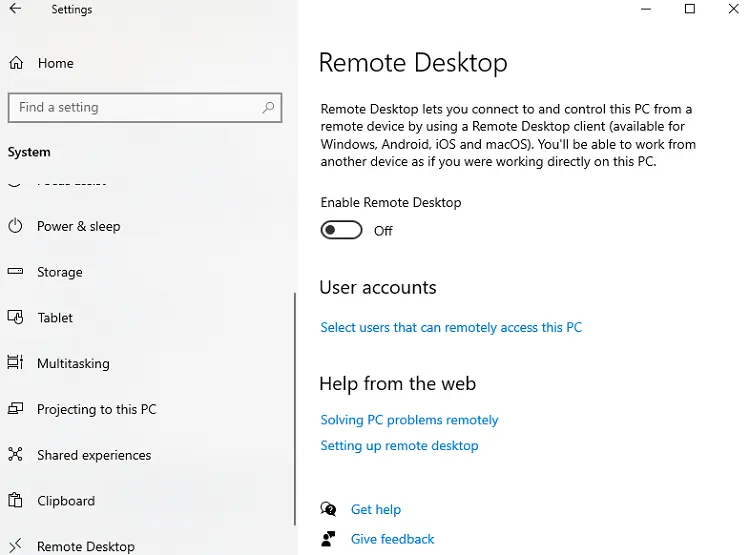
Task: Select Remote Desktop in the sidebar
Action: pos(86,546)
